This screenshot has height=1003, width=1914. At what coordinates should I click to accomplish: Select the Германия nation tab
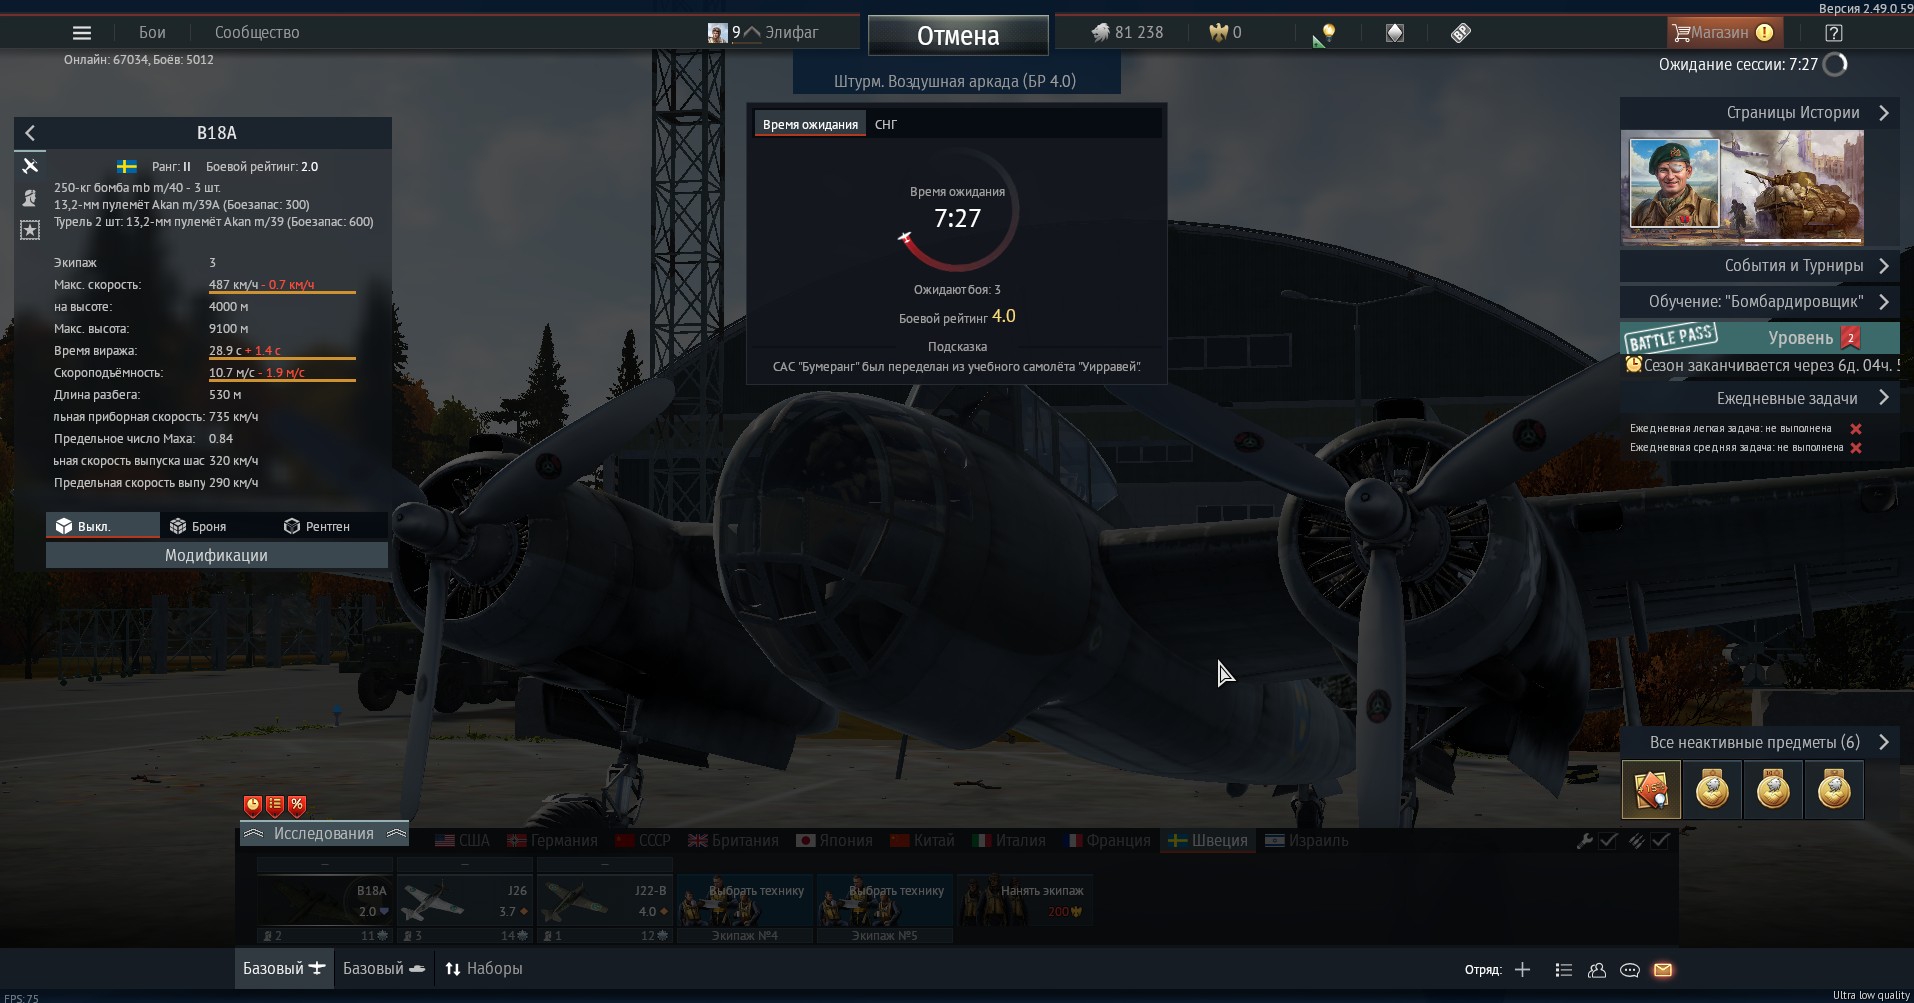pos(552,841)
